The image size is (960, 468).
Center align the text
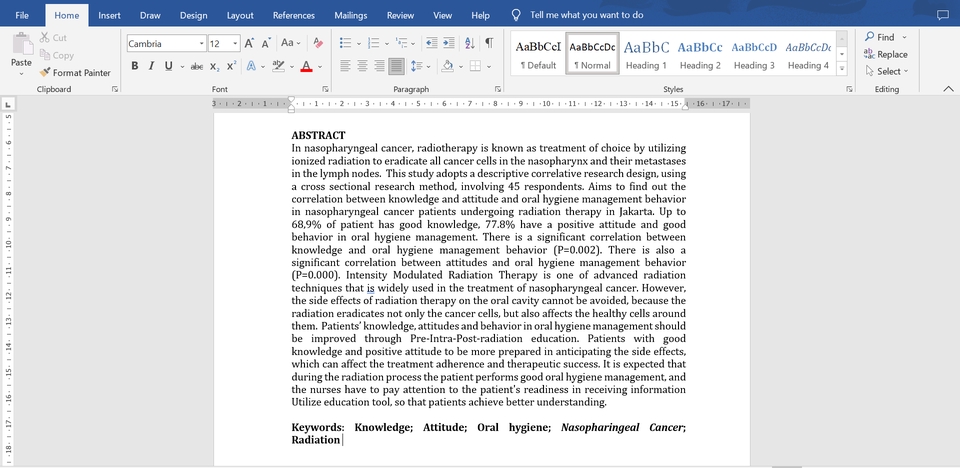pyautogui.click(x=362, y=66)
